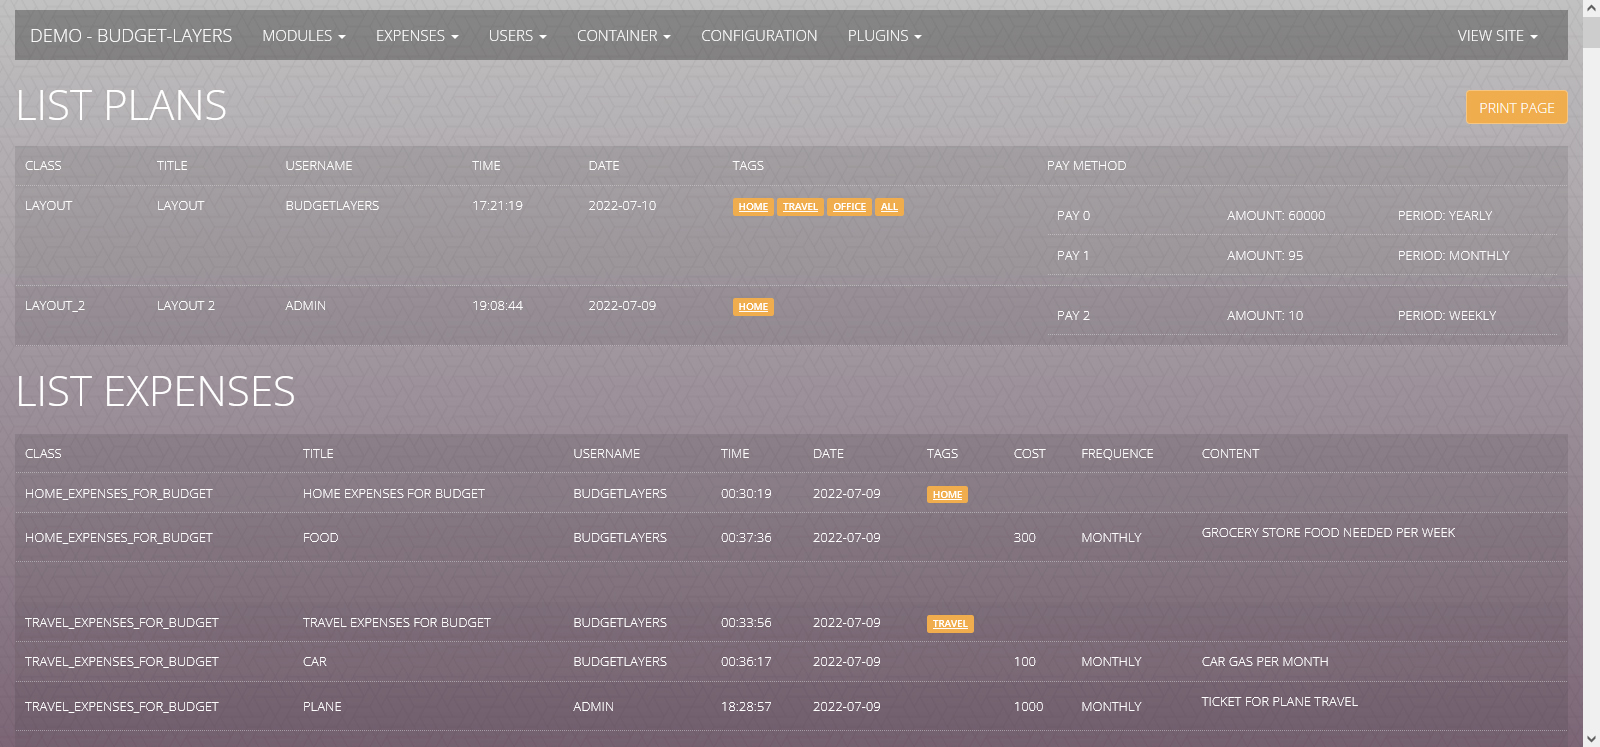
Task: Open the Configuration menu item
Action: click(x=758, y=36)
